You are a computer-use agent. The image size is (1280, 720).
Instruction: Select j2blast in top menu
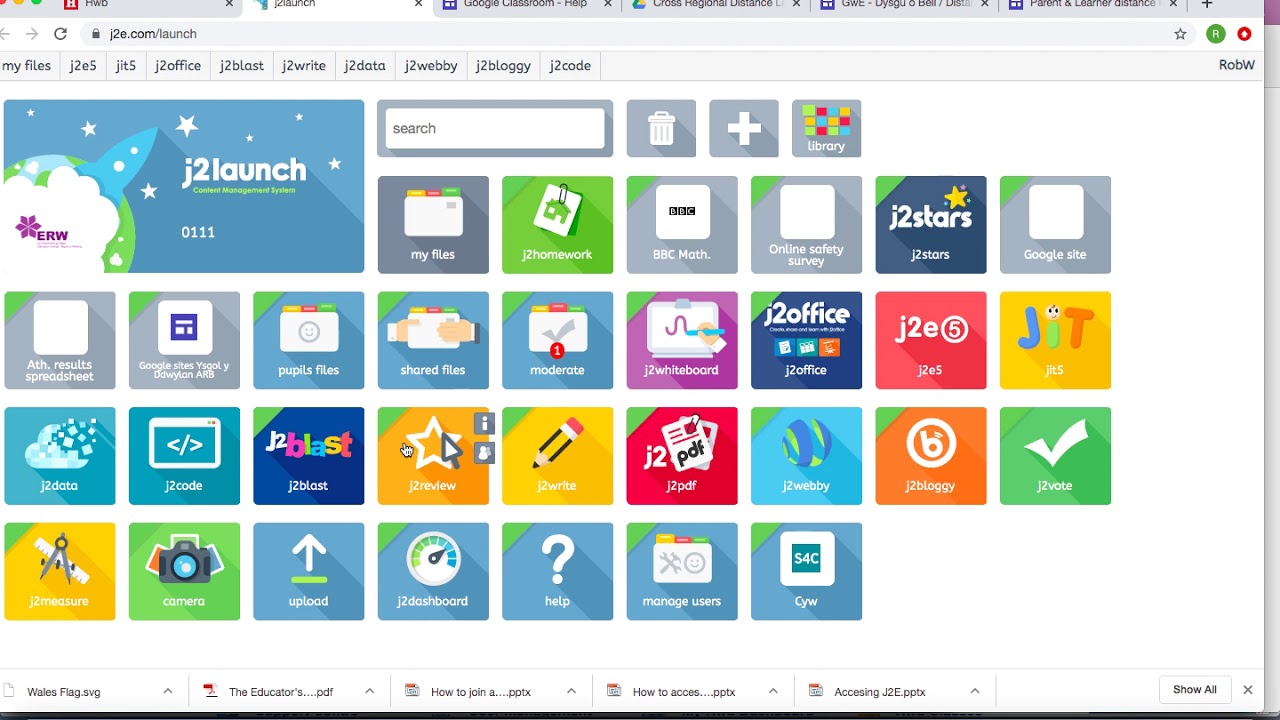[241, 66]
